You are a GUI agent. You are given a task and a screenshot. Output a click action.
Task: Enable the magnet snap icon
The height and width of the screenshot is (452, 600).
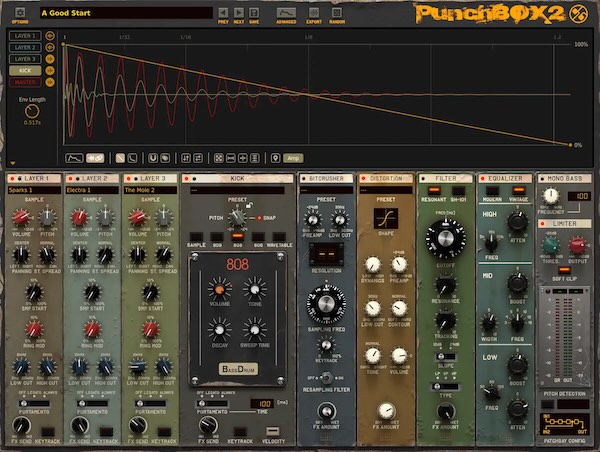(x=153, y=158)
